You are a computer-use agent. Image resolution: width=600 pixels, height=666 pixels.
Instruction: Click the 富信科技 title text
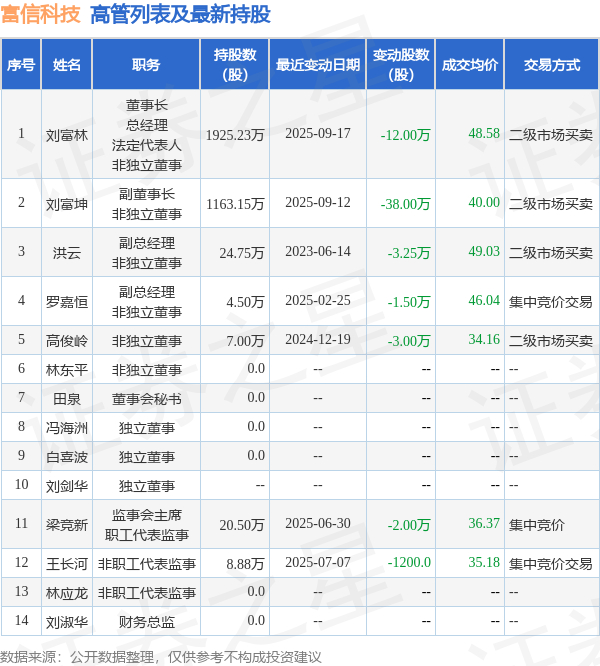(x=40, y=14)
